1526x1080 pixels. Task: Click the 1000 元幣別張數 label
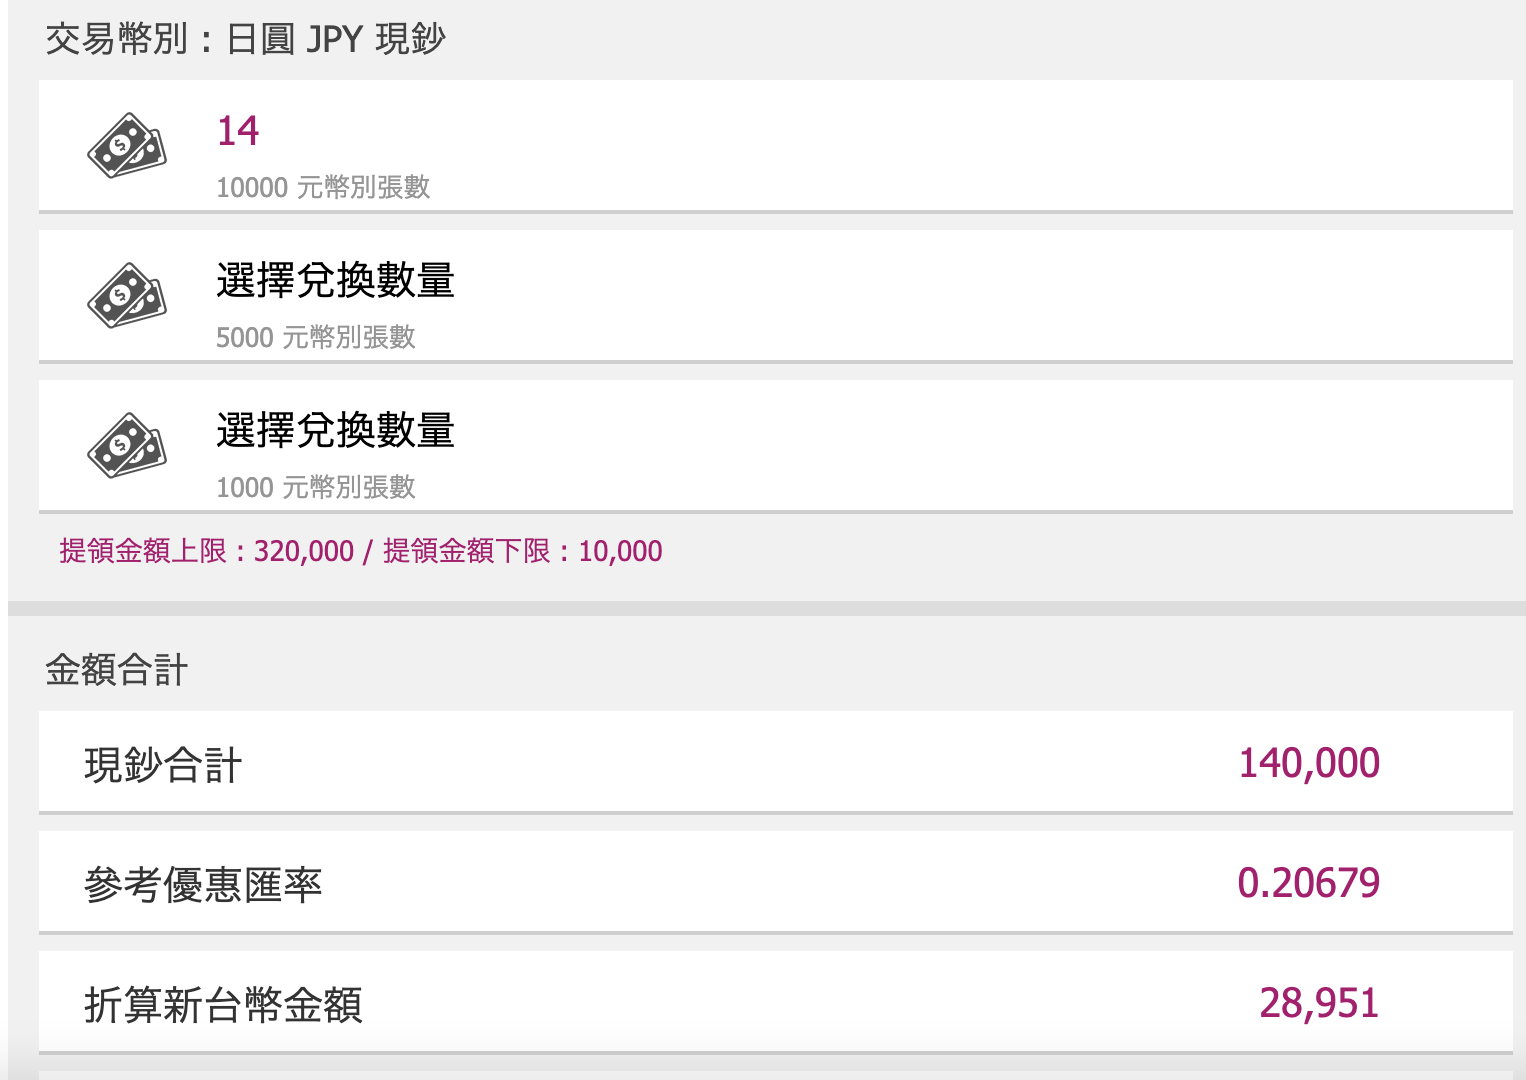click(x=316, y=487)
